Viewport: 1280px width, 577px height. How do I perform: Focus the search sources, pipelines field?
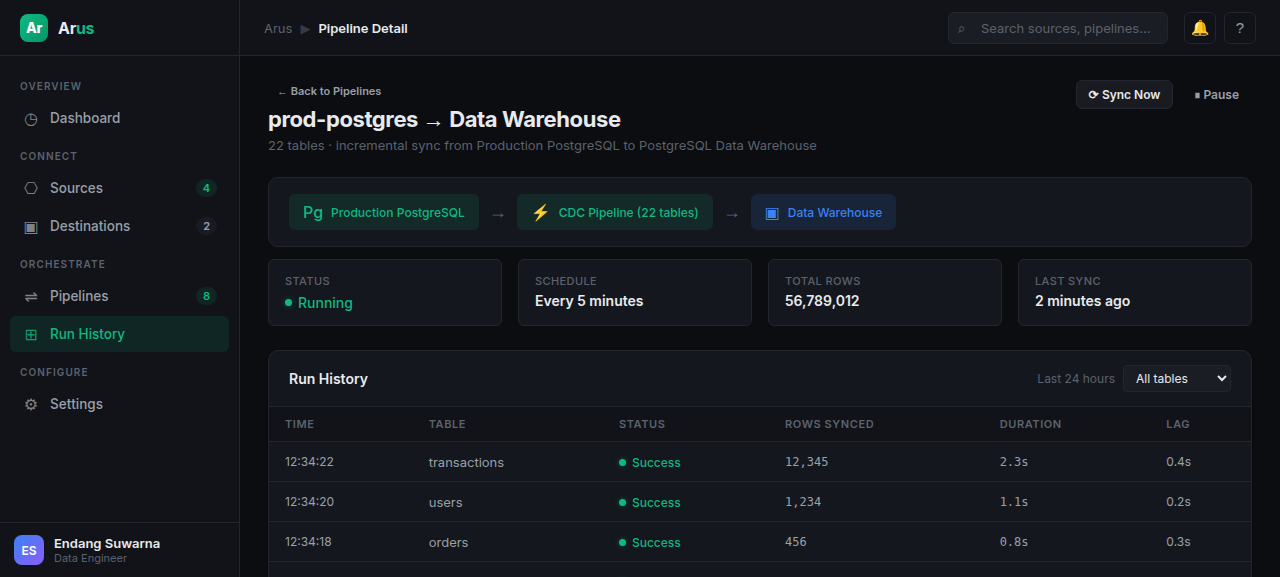1058,28
